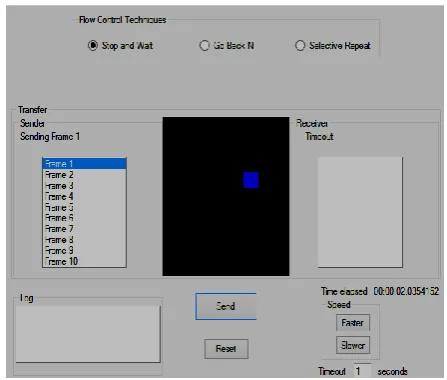
Task: Click into the Timeout seconds field
Action: (362, 371)
